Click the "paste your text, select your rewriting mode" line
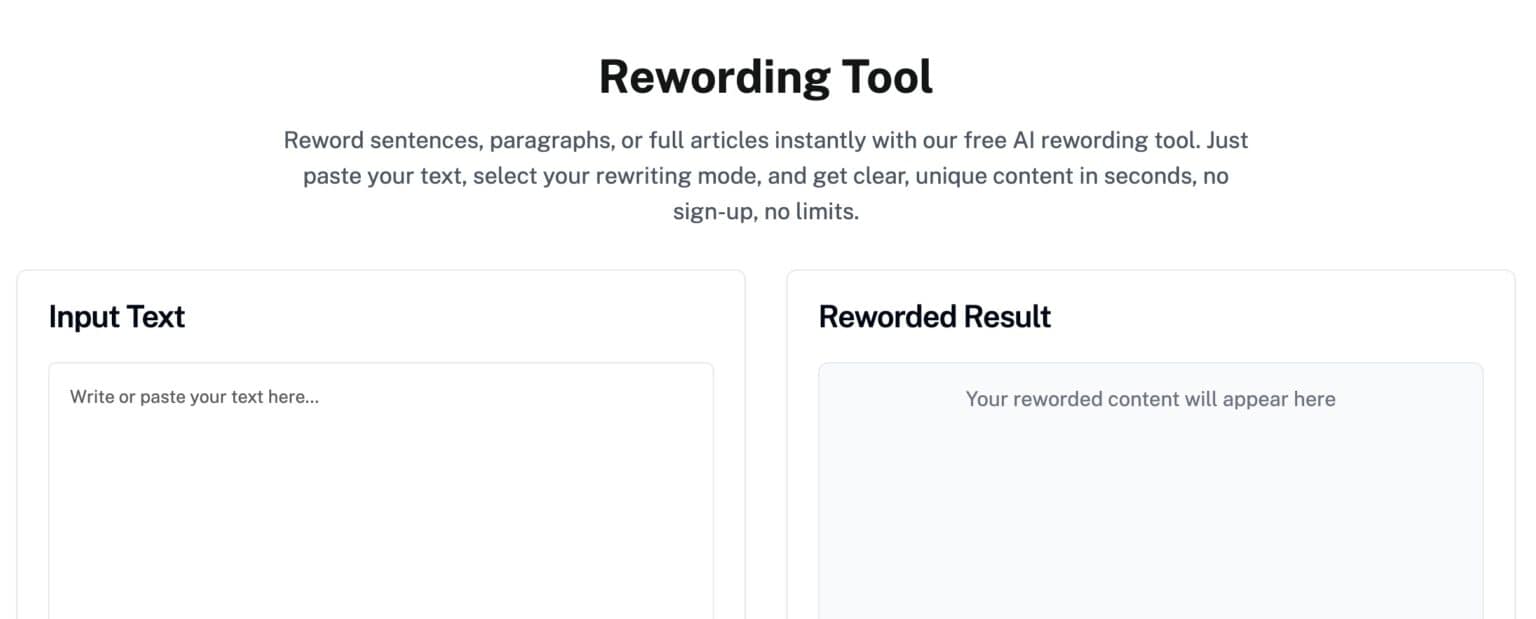 pyautogui.click(x=540, y=177)
